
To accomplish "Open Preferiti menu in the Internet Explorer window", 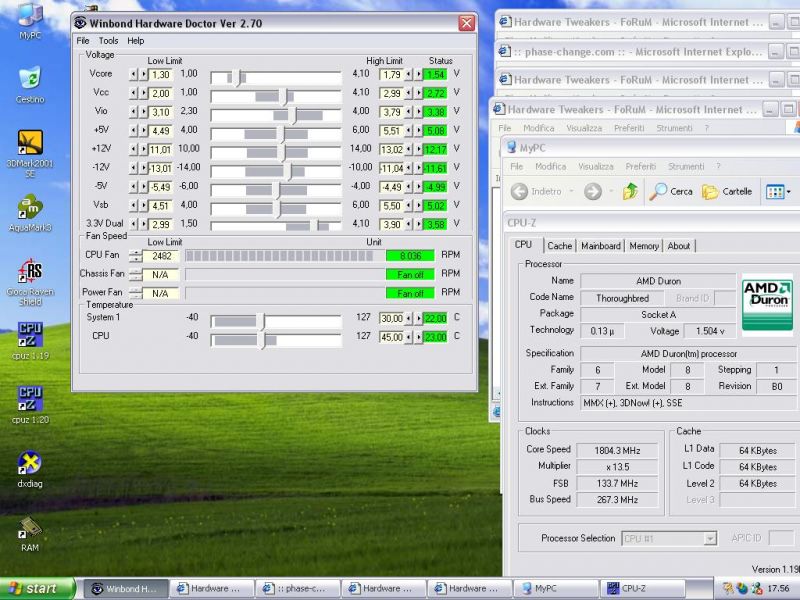I will pyautogui.click(x=629, y=128).
